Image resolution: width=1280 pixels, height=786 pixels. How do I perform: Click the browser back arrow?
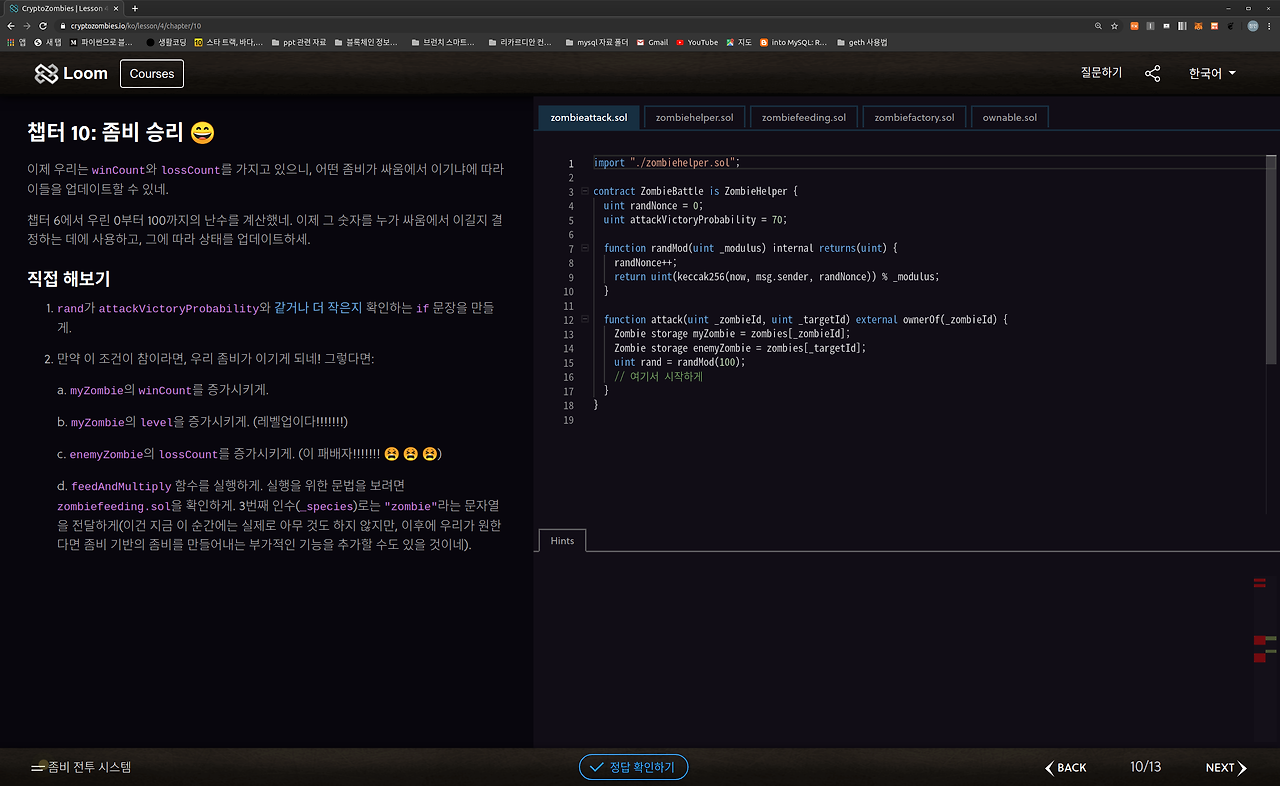pos(11,25)
